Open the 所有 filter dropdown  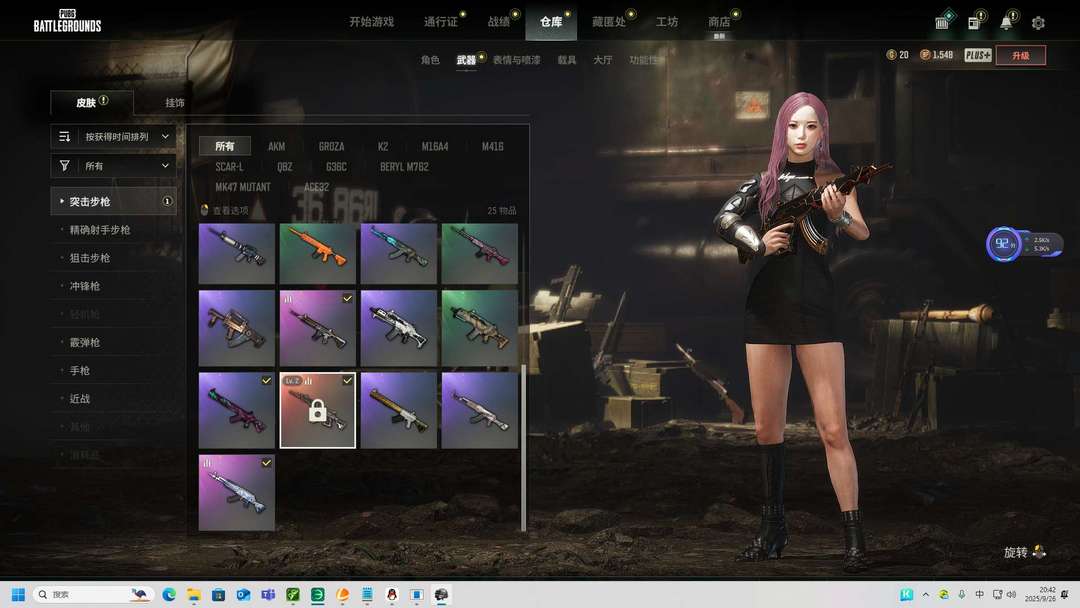point(114,166)
